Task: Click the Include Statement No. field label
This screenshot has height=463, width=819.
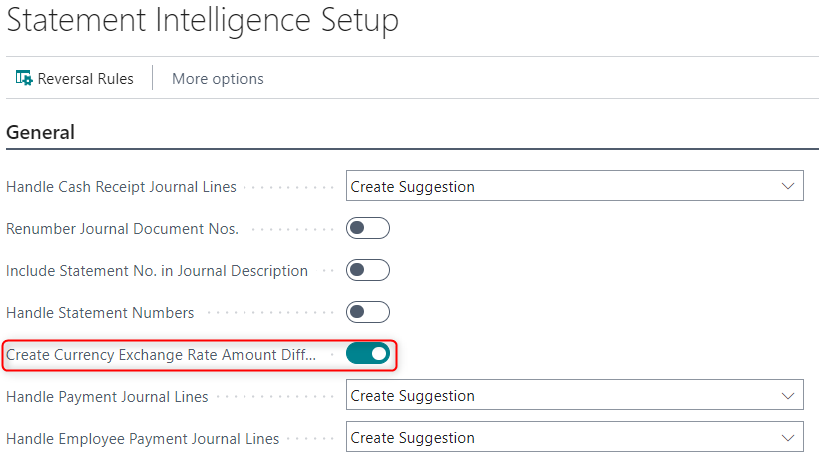Action: [157, 270]
